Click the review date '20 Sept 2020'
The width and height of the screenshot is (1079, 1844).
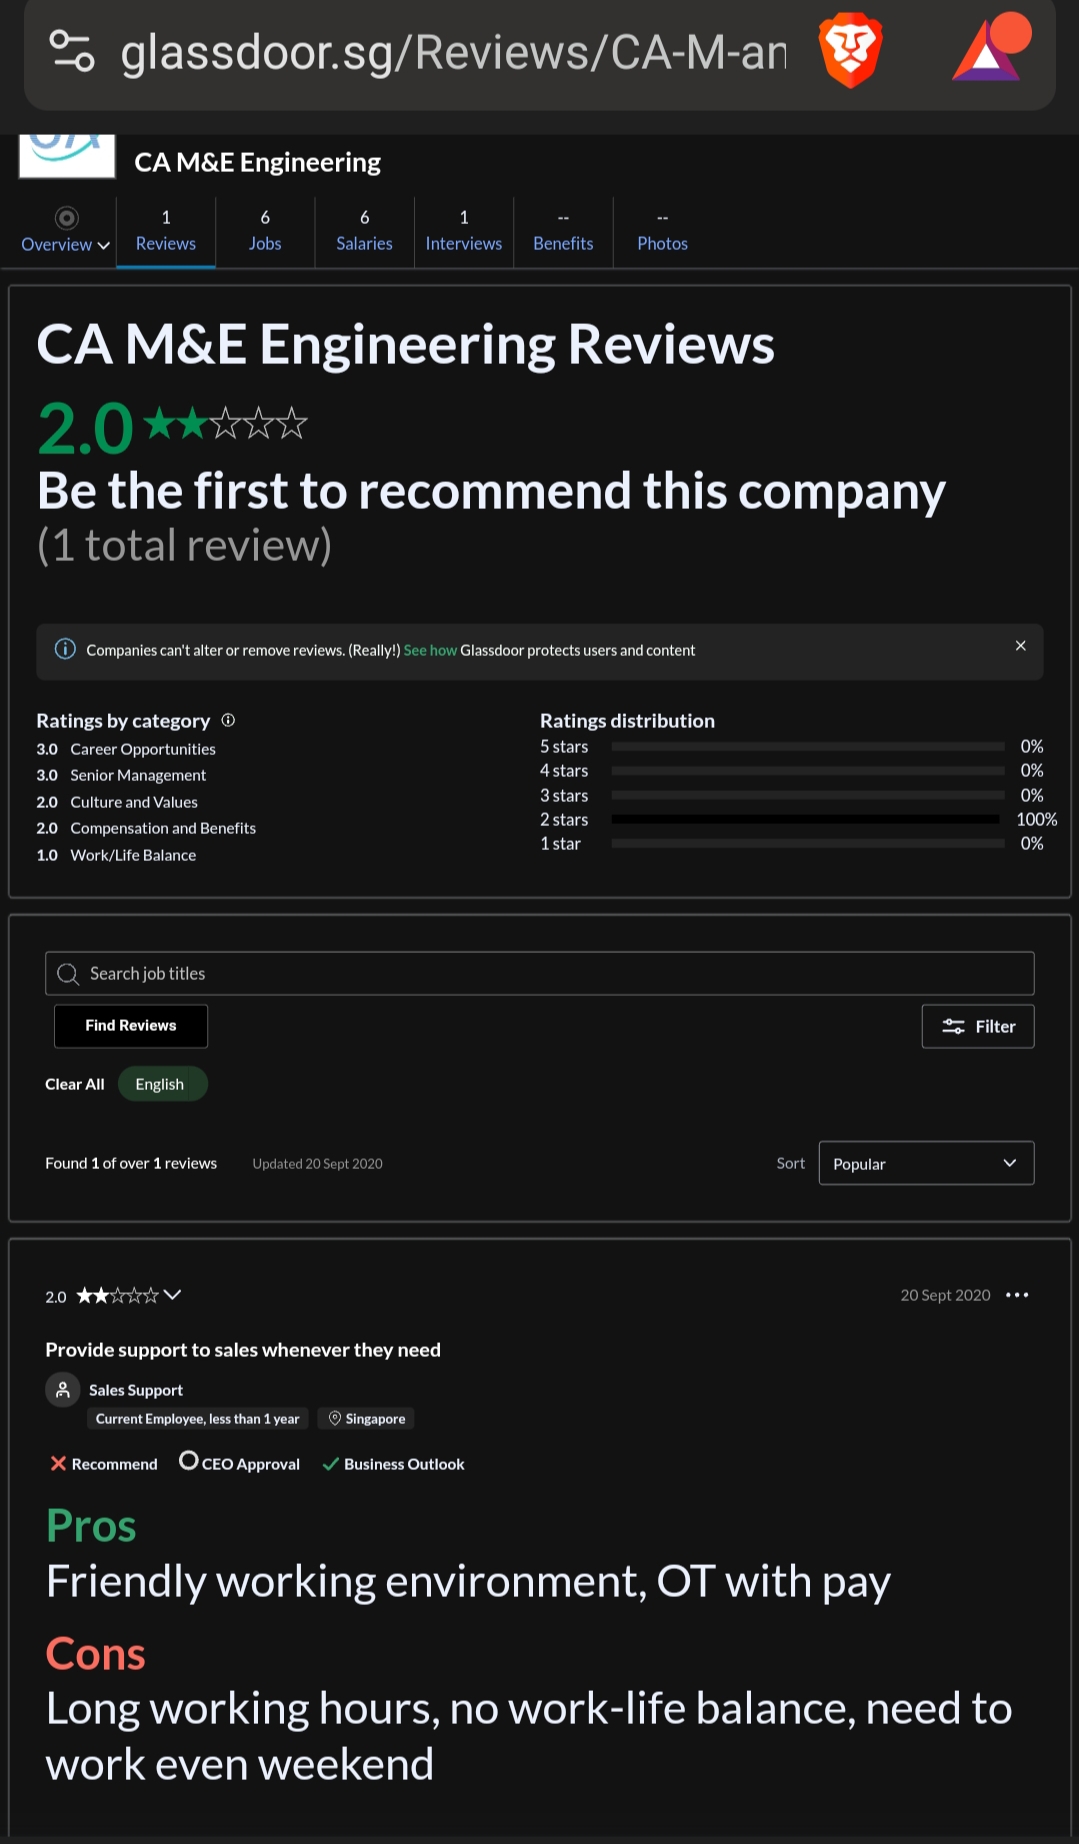click(945, 1295)
